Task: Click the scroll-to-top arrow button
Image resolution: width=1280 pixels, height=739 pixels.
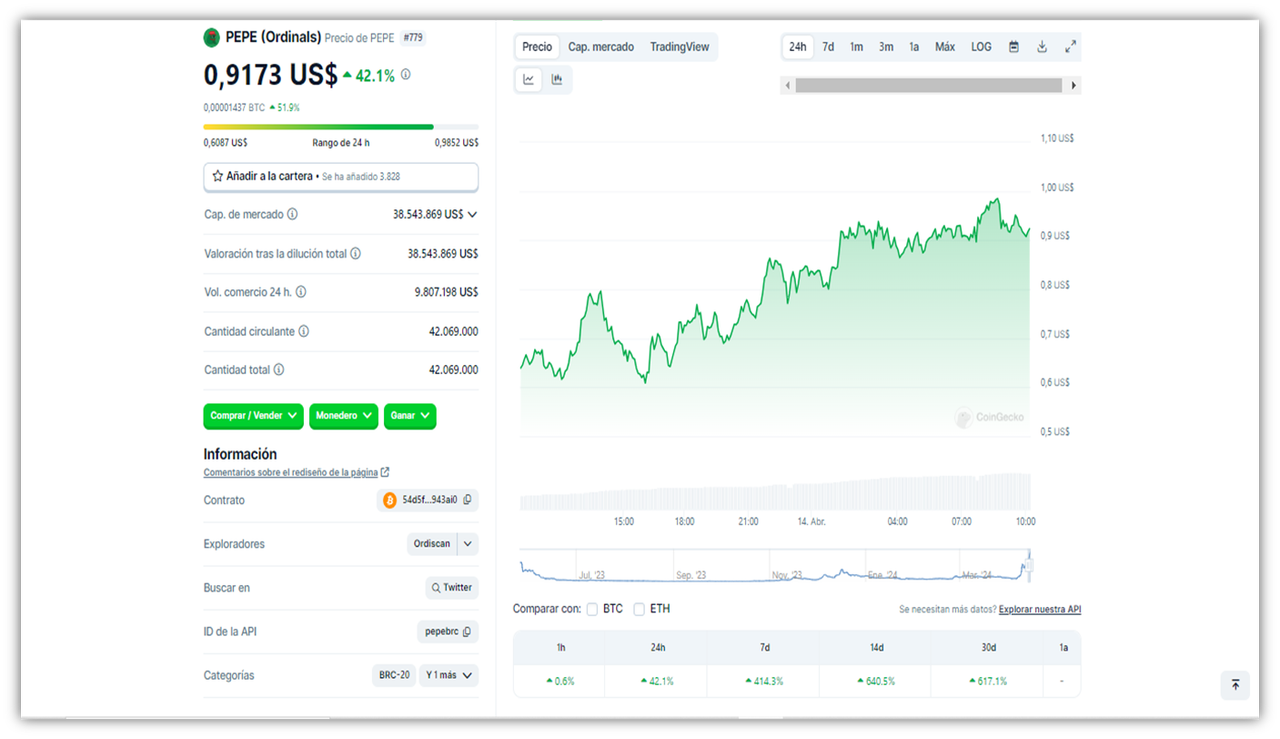Action: click(x=1235, y=685)
